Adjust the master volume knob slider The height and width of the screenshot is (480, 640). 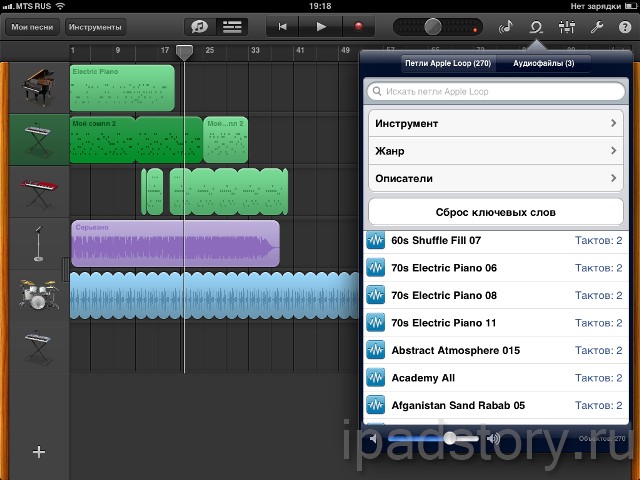tap(433, 27)
